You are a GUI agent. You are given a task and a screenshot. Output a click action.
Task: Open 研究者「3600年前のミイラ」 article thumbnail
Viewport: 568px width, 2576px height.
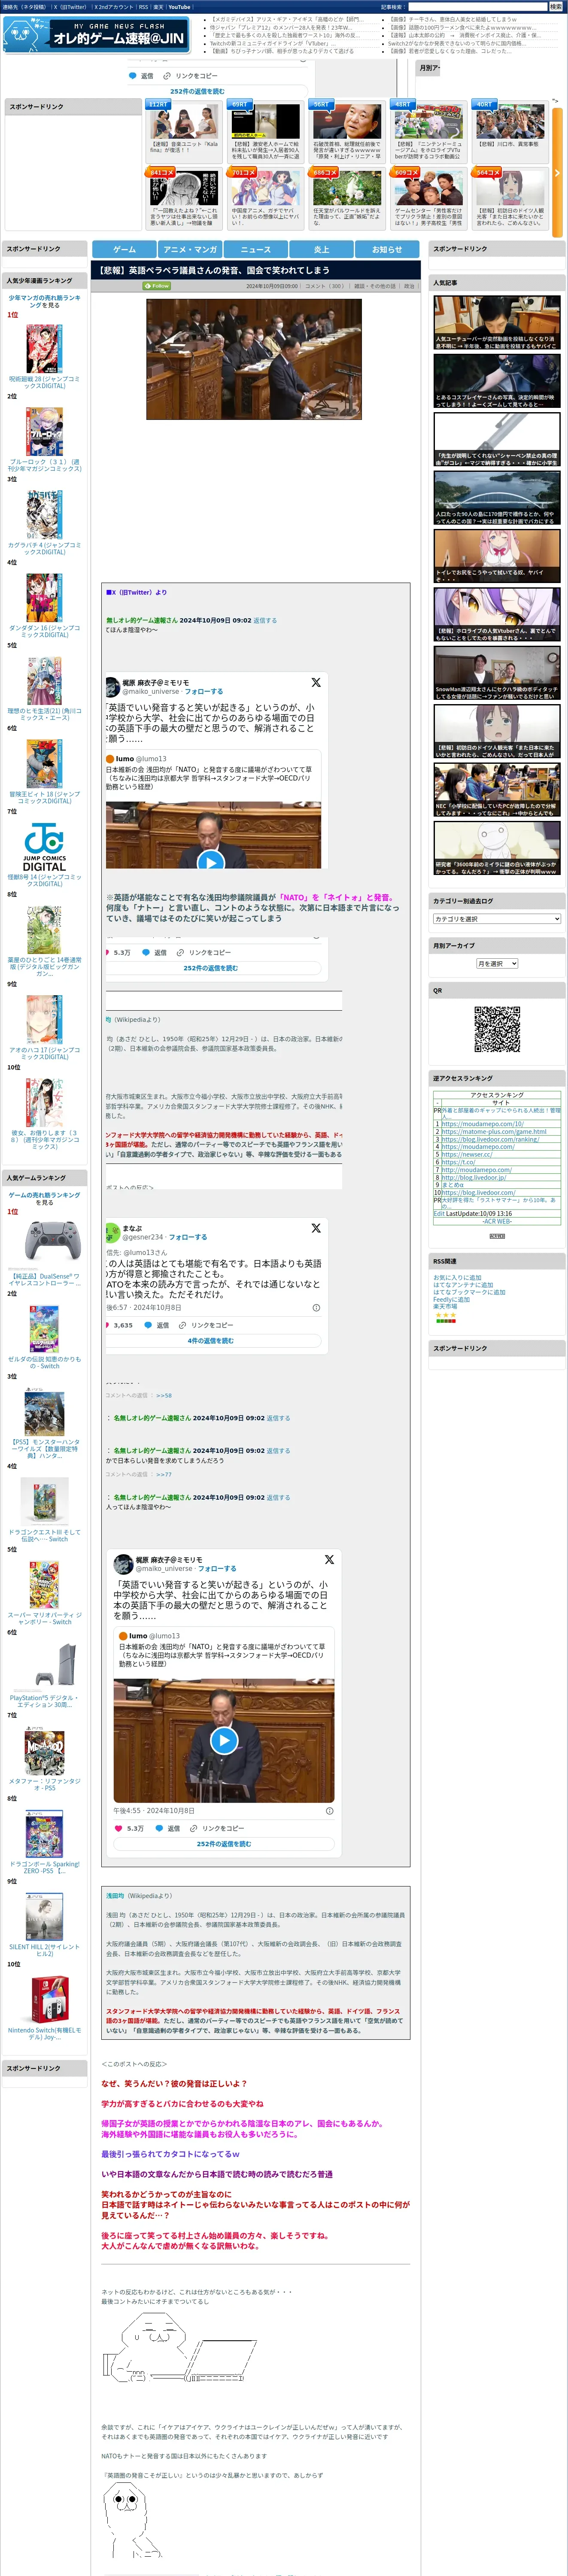497,848
